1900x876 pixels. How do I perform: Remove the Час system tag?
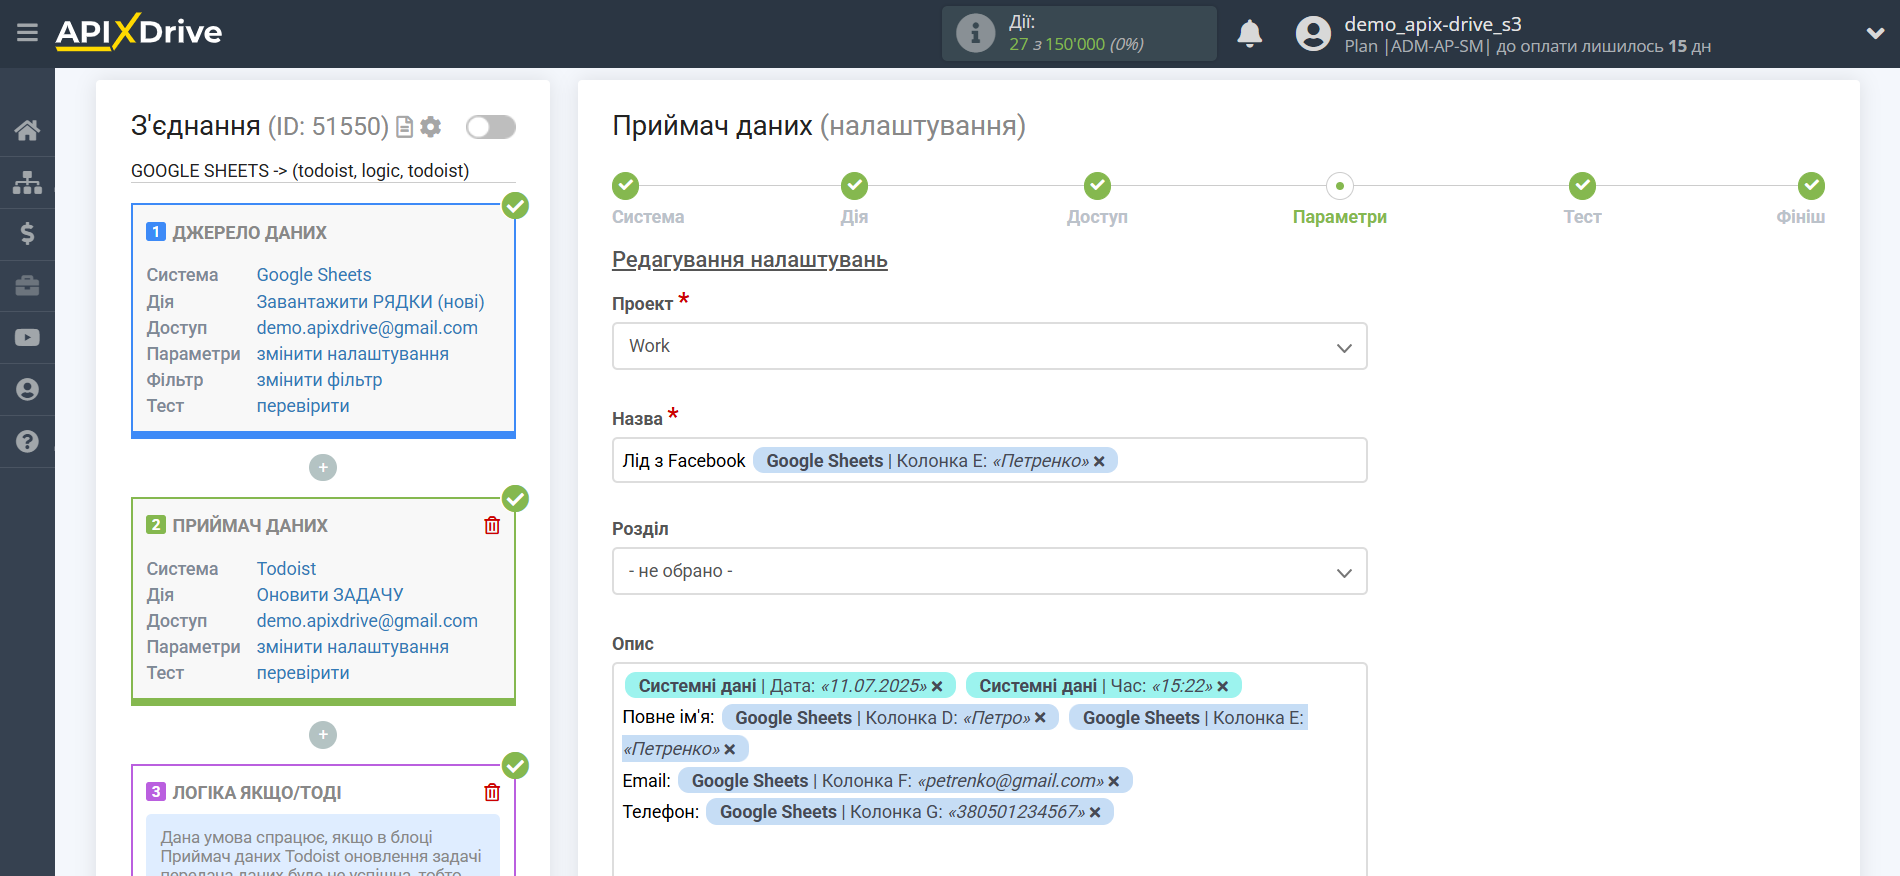(1222, 686)
